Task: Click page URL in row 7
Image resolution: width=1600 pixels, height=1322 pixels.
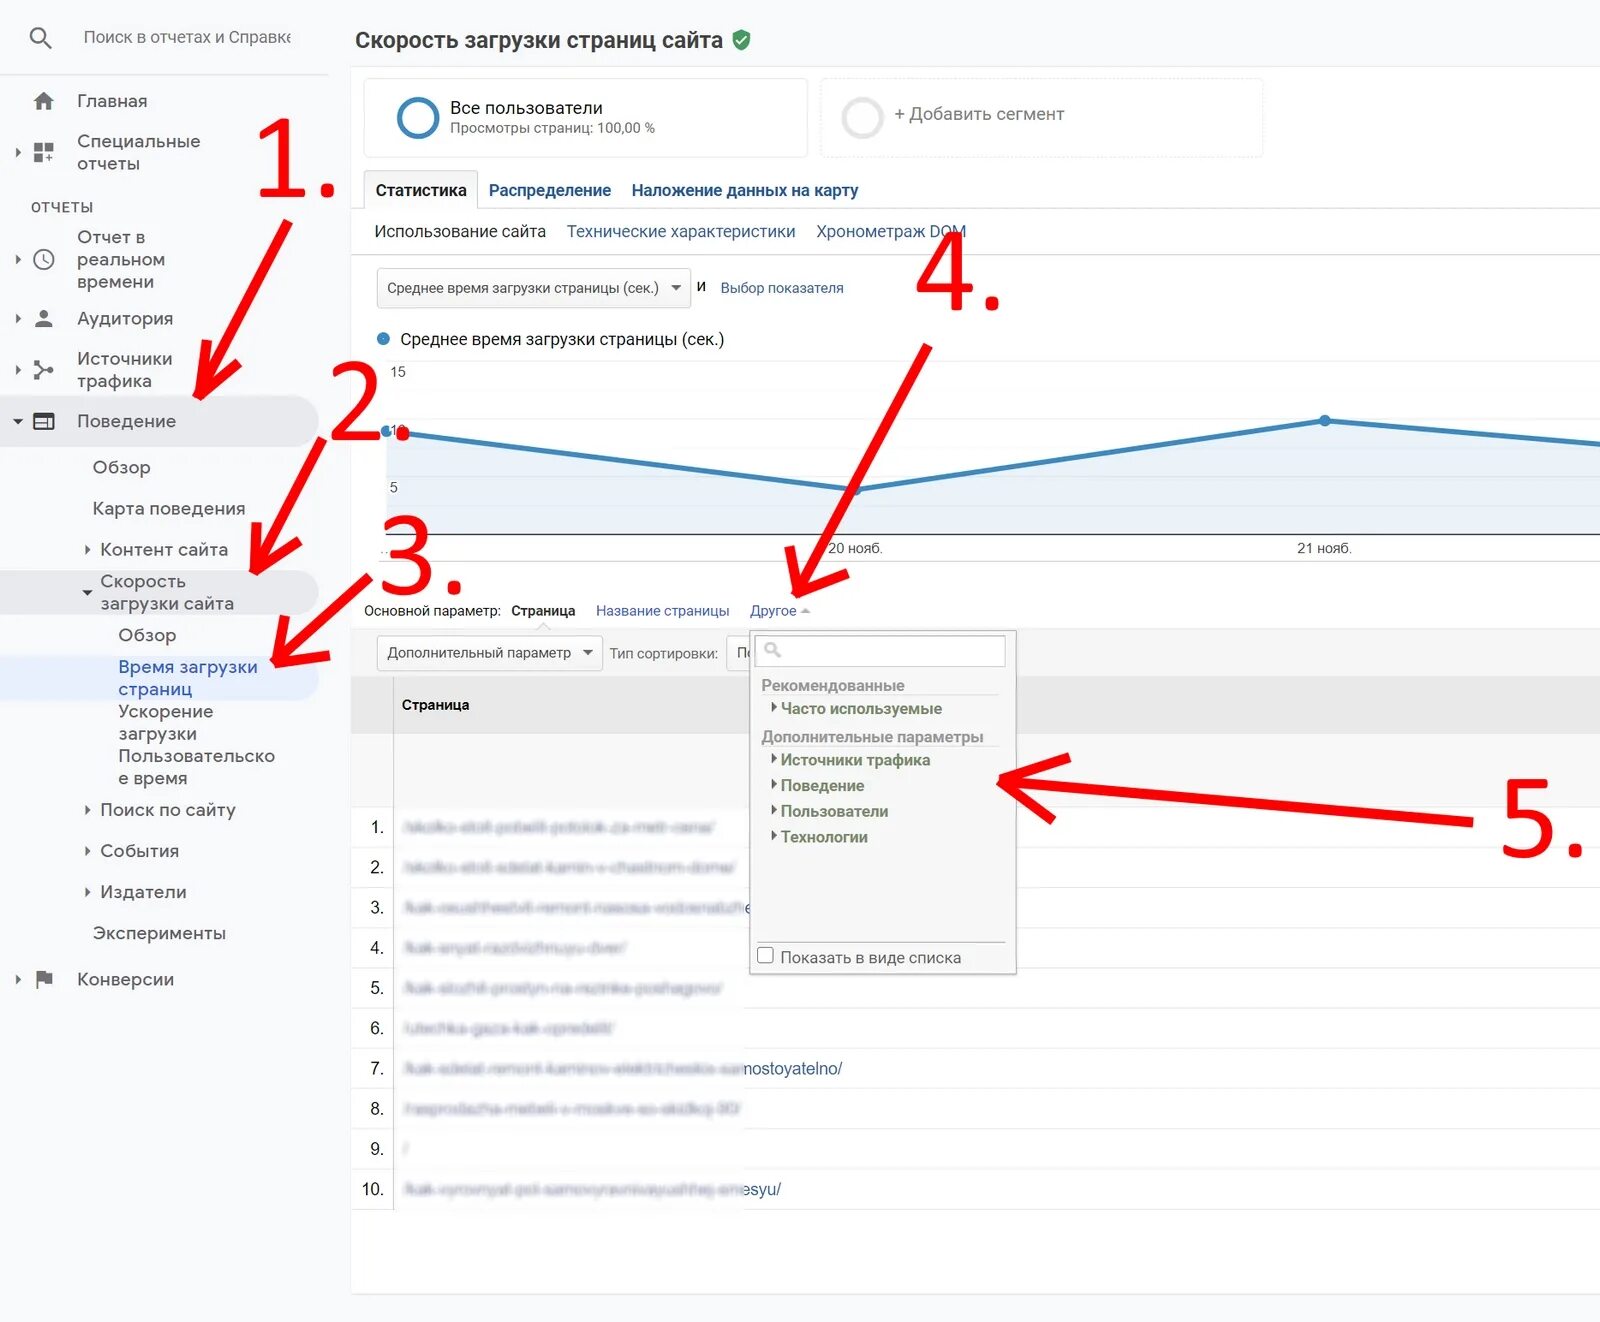Action: pyautogui.click(x=622, y=1069)
